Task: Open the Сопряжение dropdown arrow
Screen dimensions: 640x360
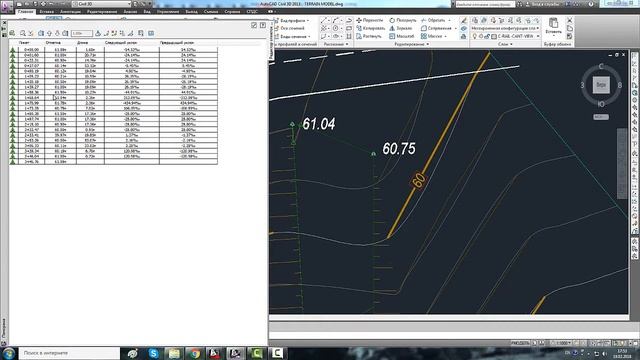Action: pyautogui.click(x=456, y=28)
